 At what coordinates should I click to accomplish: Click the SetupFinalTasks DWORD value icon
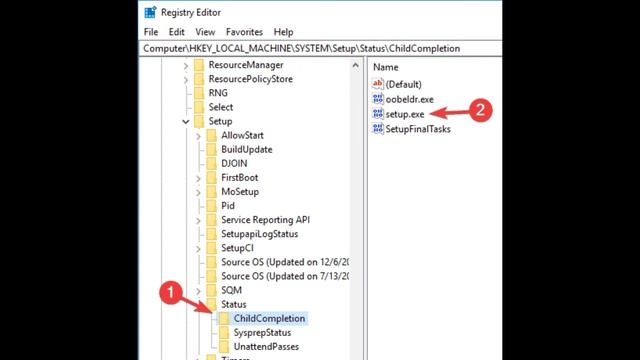click(378, 129)
